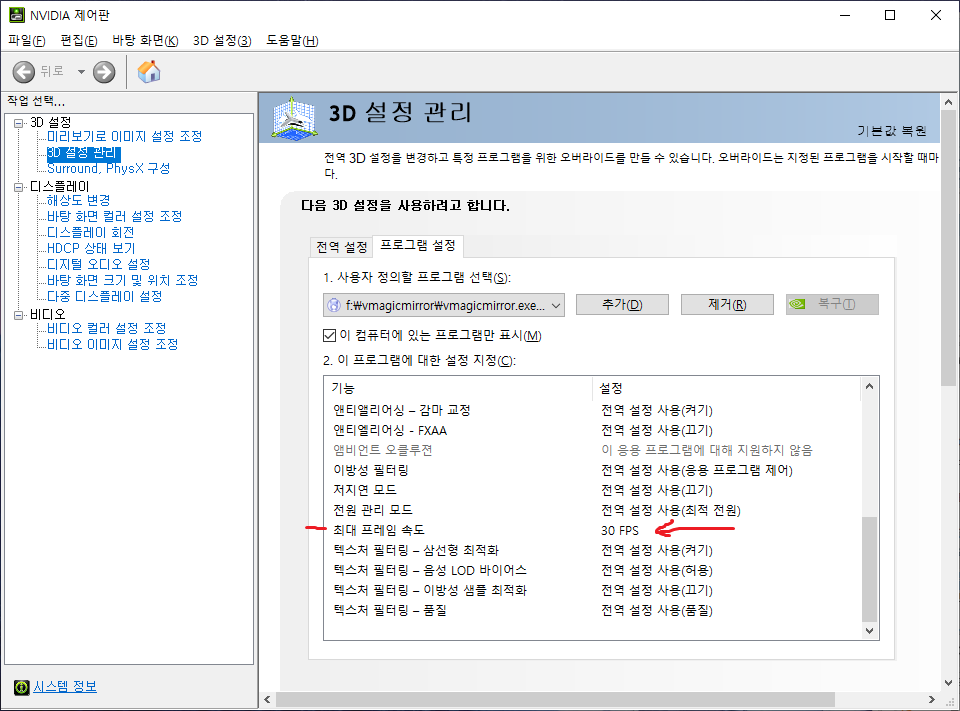Click the 30 FPS setting value
The width and height of the screenshot is (960, 711).
click(620, 530)
